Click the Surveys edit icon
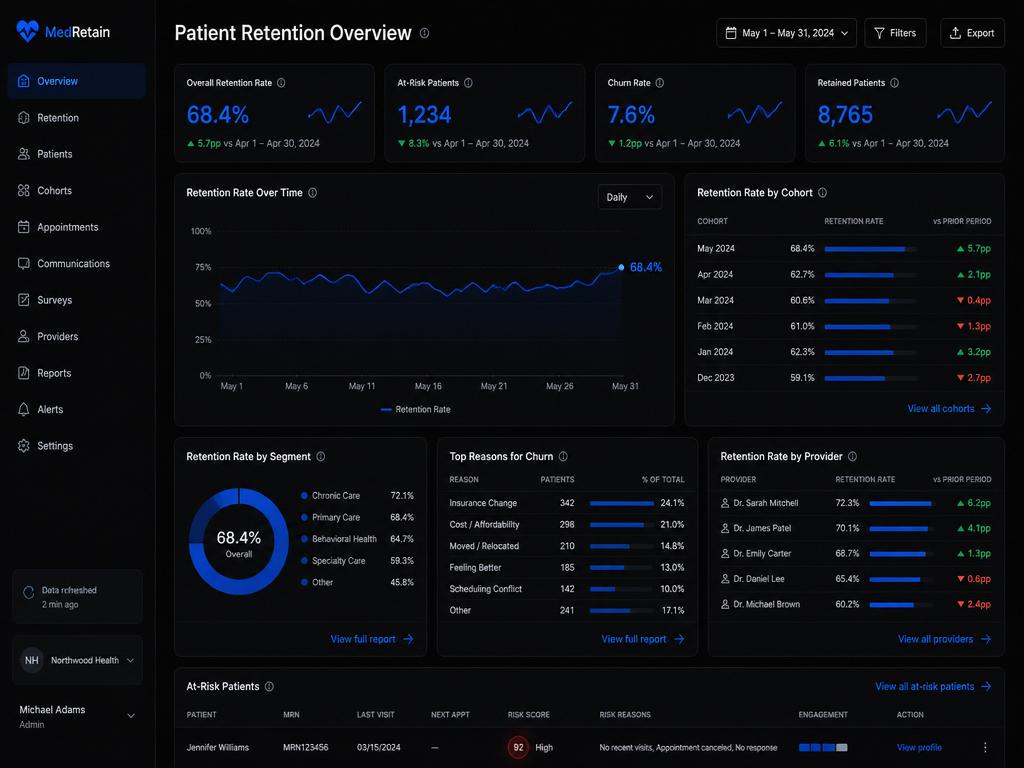Viewport: 1024px width, 768px height. (x=24, y=300)
